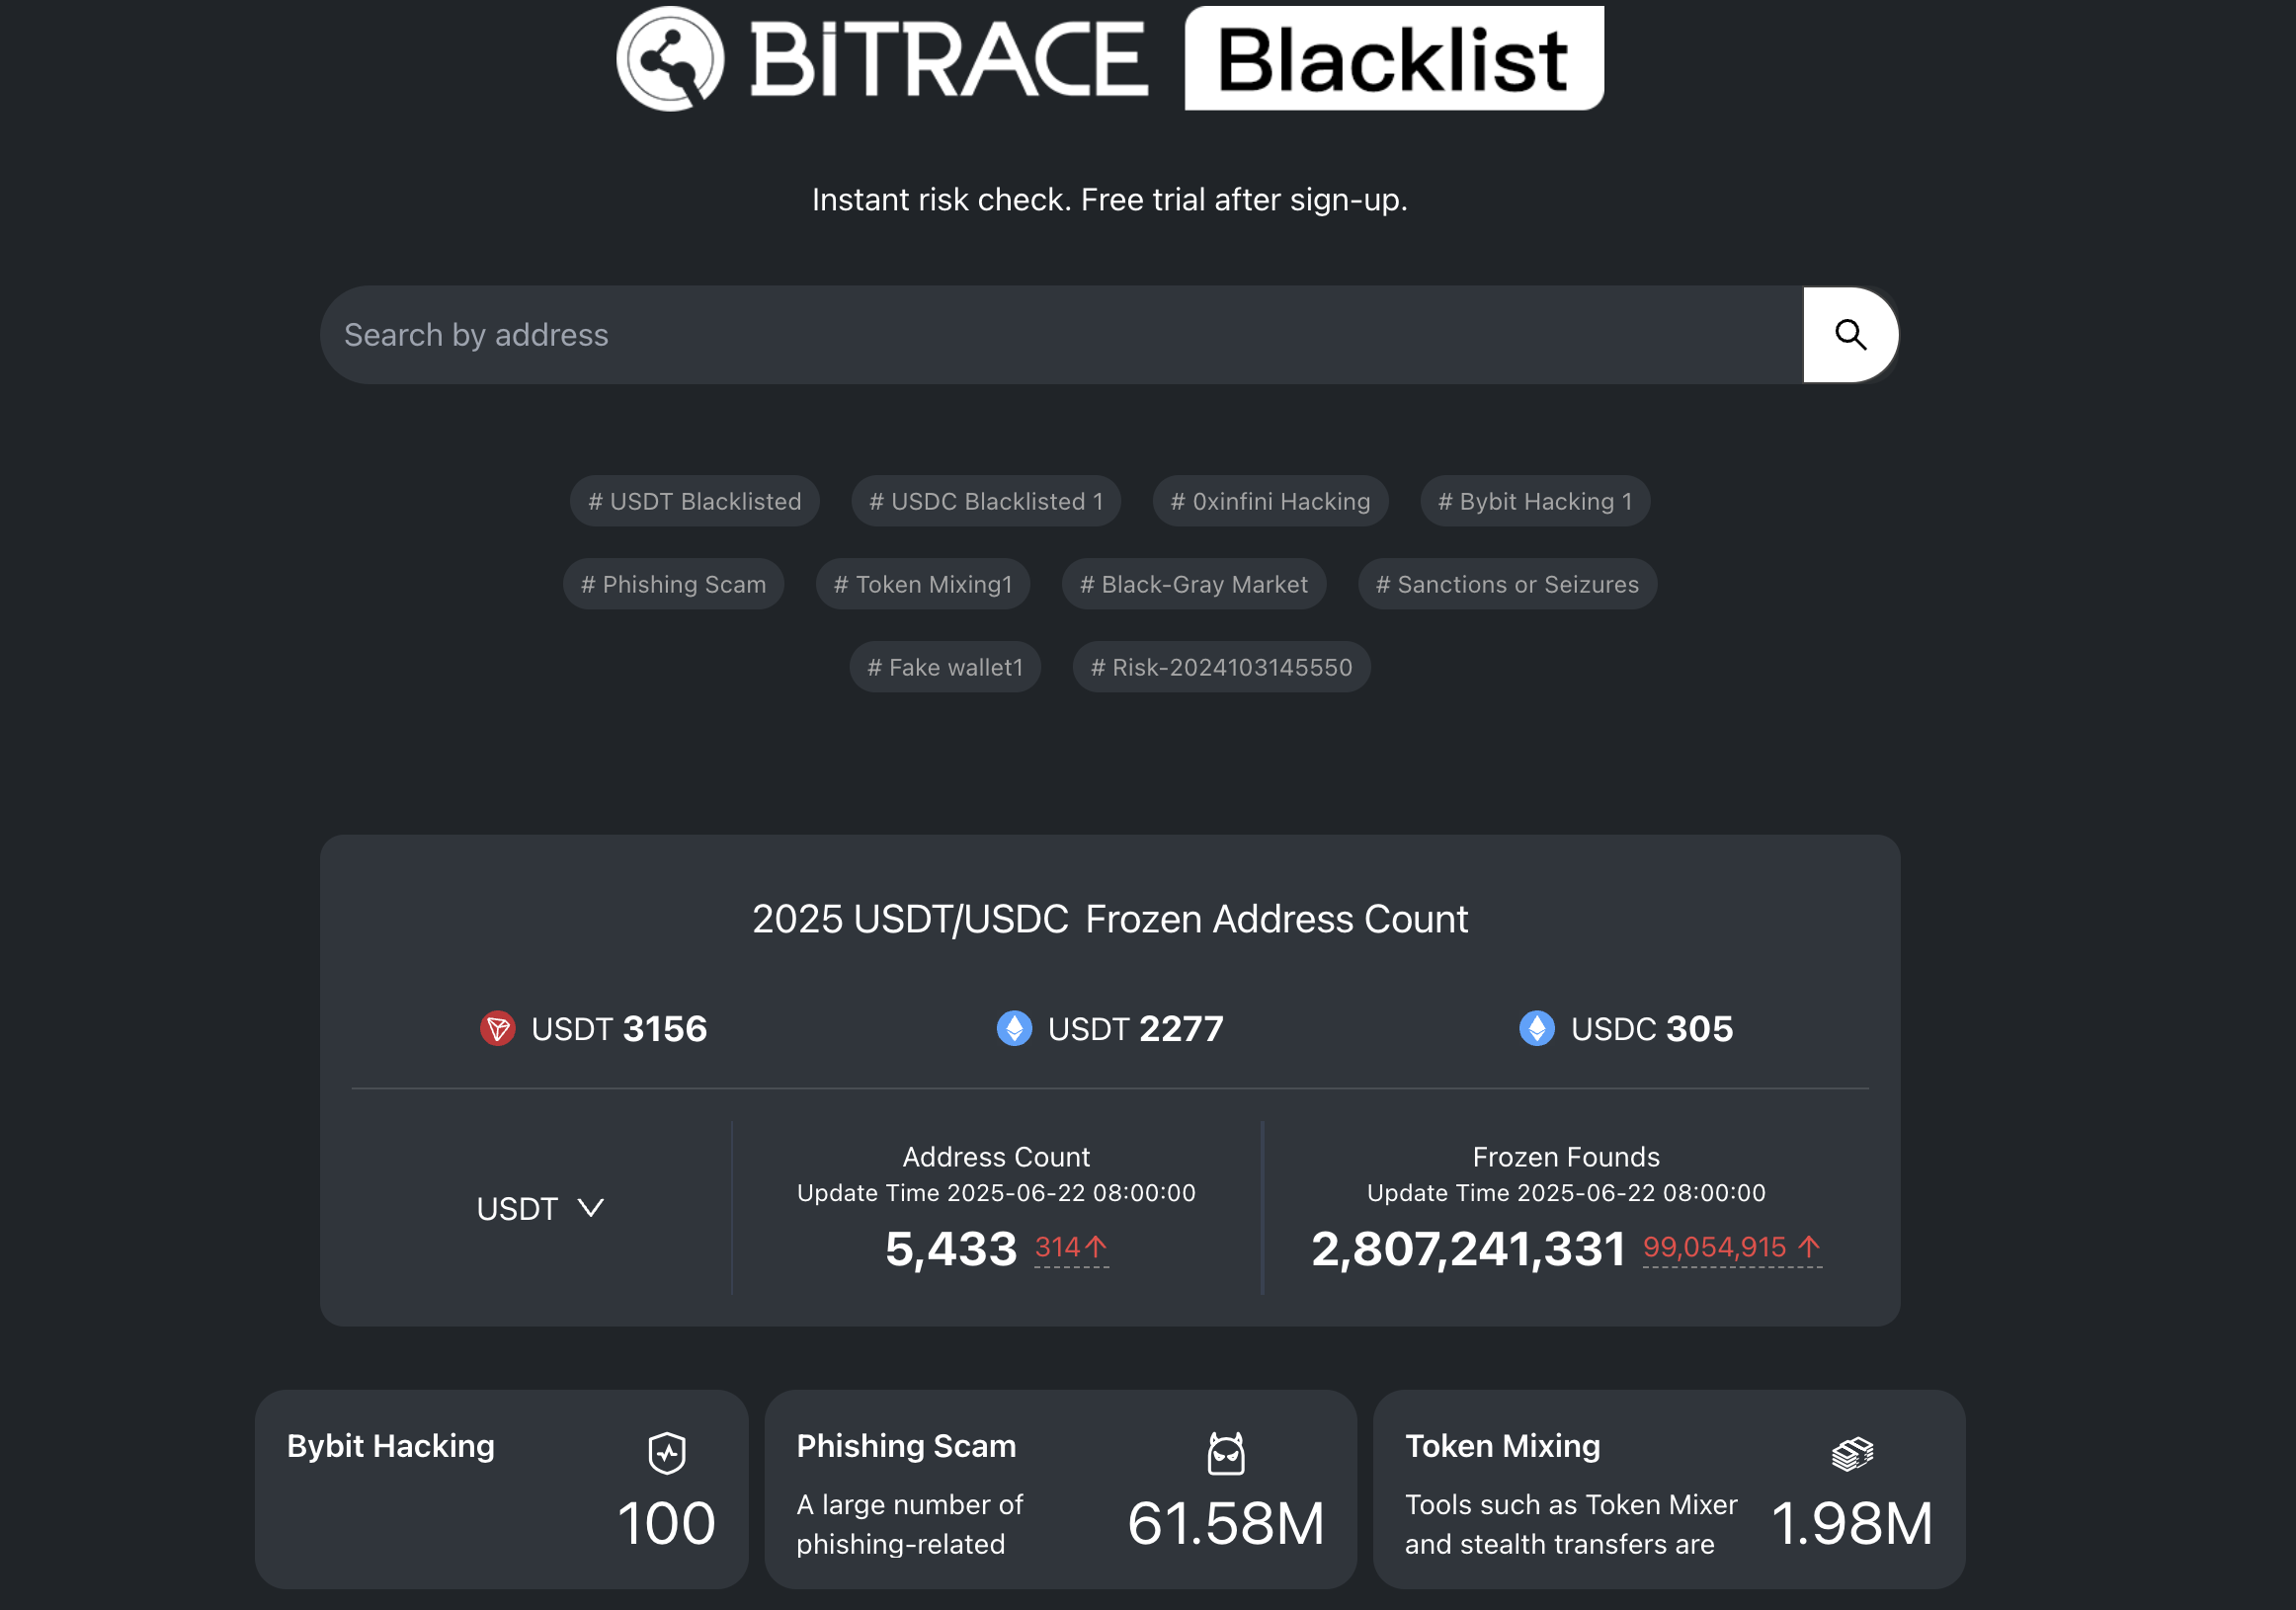The height and width of the screenshot is (1610, 2296).
Task: Click the Update Time under Frozen Founds
Action: [x=1566, y=1193]
